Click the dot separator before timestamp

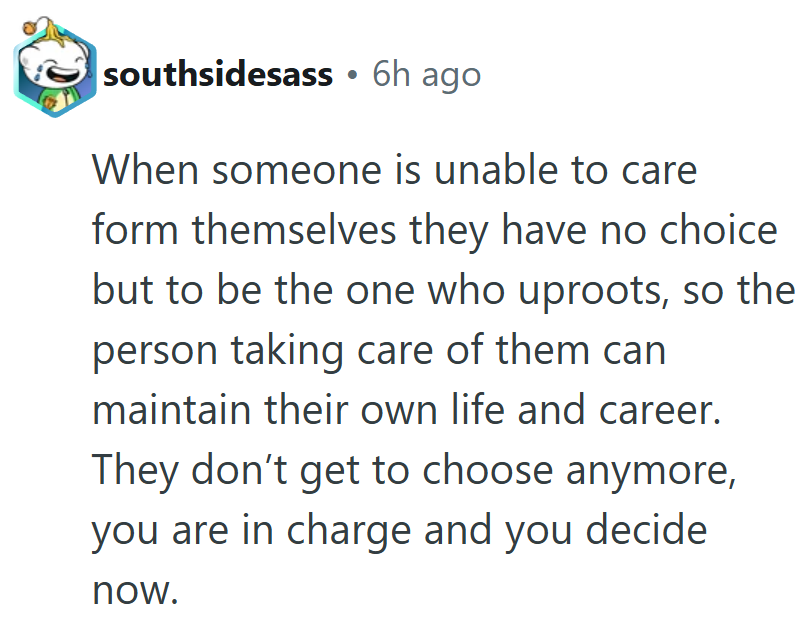tap(352, 75)
